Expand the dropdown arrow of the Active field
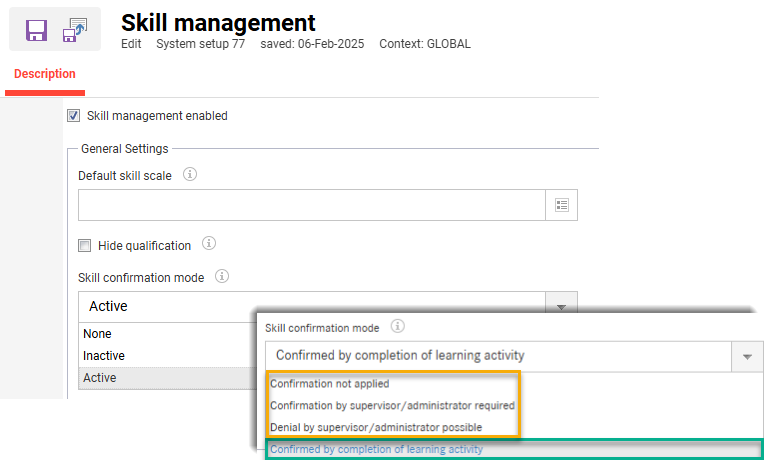Screen dimensions: 764x460 point(561,306)
